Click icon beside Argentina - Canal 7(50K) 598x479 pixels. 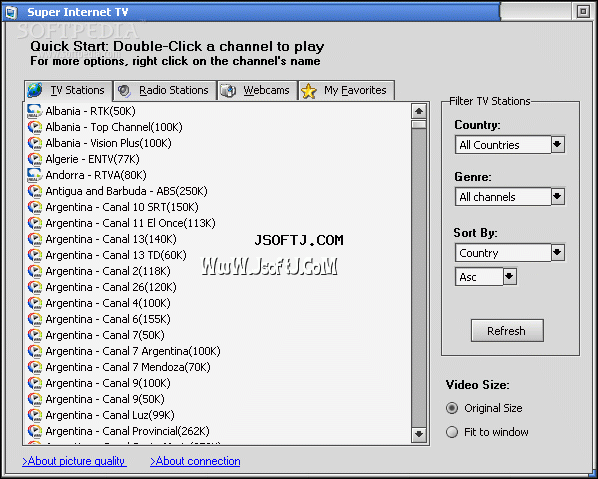[x=35, y=335]
